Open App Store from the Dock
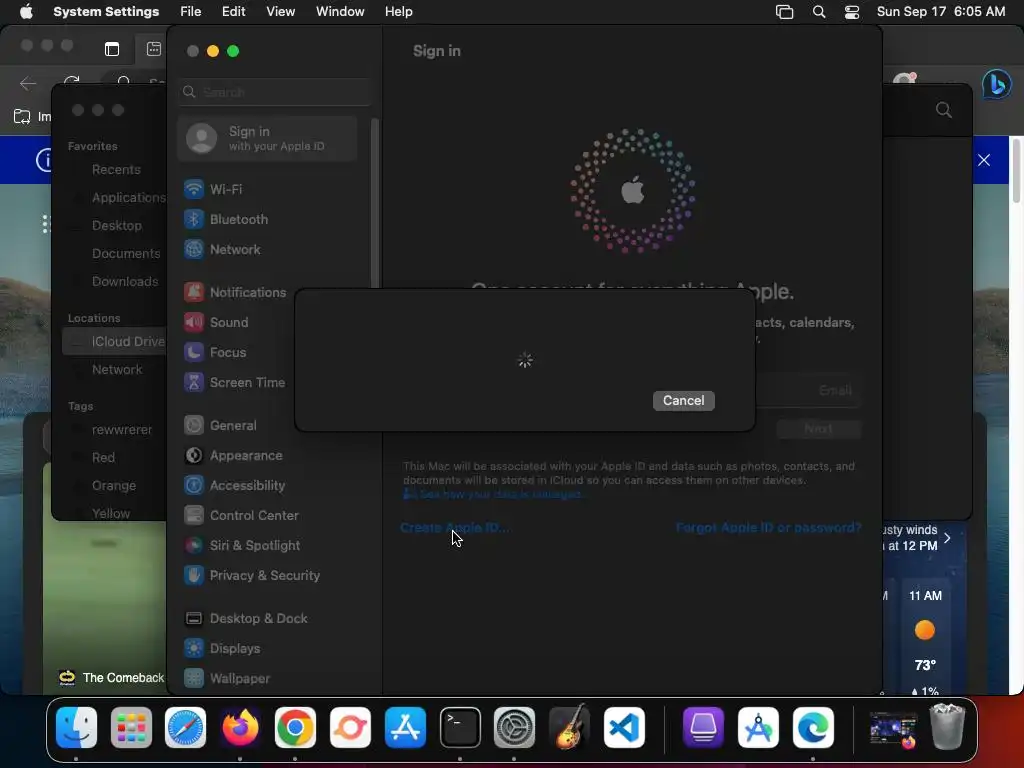 (405, 727)
